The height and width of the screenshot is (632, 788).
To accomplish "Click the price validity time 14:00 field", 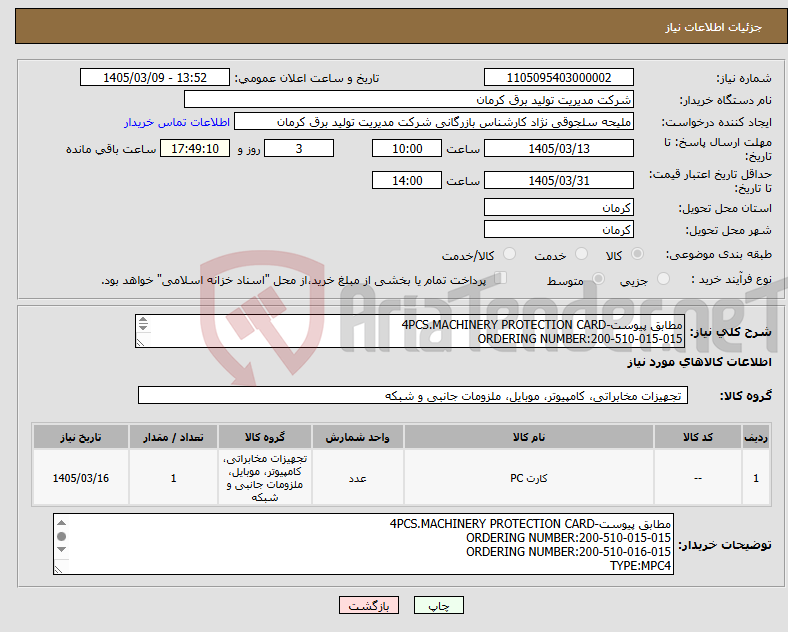I will pyautogui.click(x=407, y=180).
